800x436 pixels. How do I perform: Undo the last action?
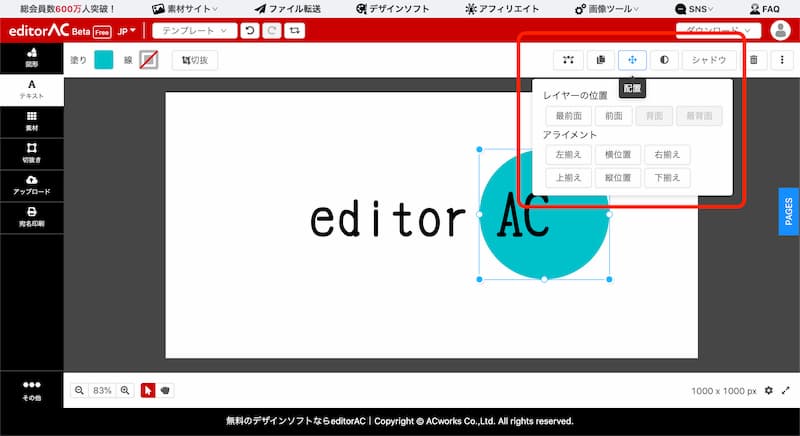pos(250,31)
